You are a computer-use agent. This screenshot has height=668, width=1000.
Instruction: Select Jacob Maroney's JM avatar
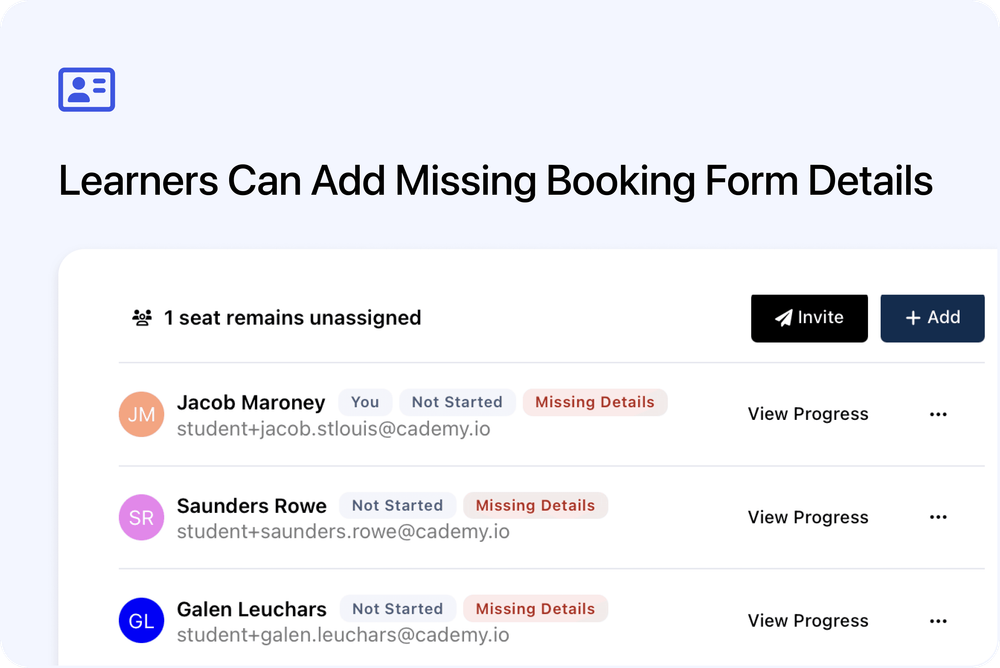tap(141, 414)
